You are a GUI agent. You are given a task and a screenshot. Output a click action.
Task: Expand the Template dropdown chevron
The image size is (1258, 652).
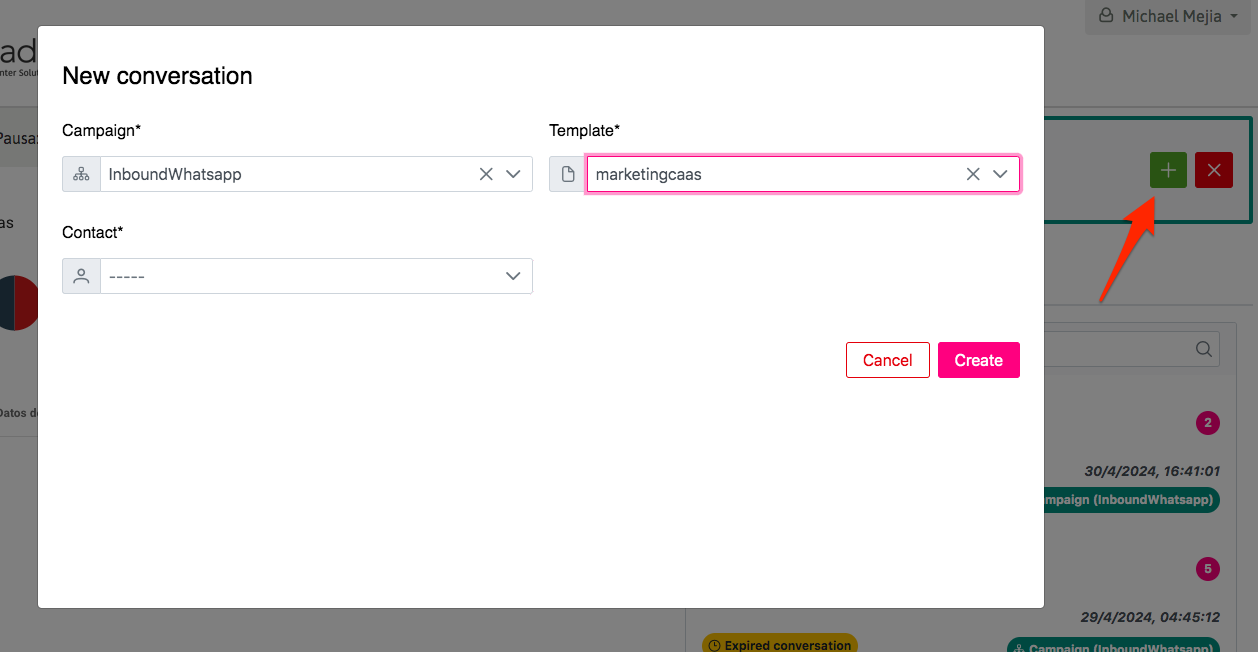click(x=1000, y=174)
